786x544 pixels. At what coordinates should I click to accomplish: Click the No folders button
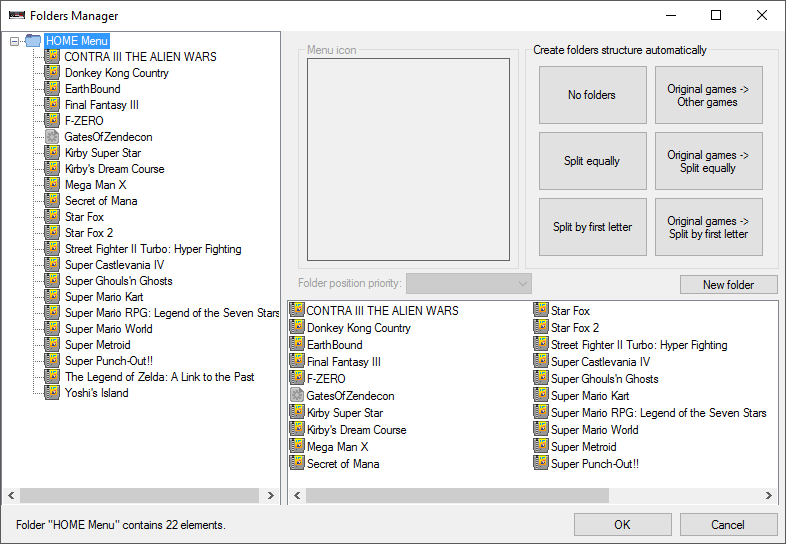coord(593,95)
